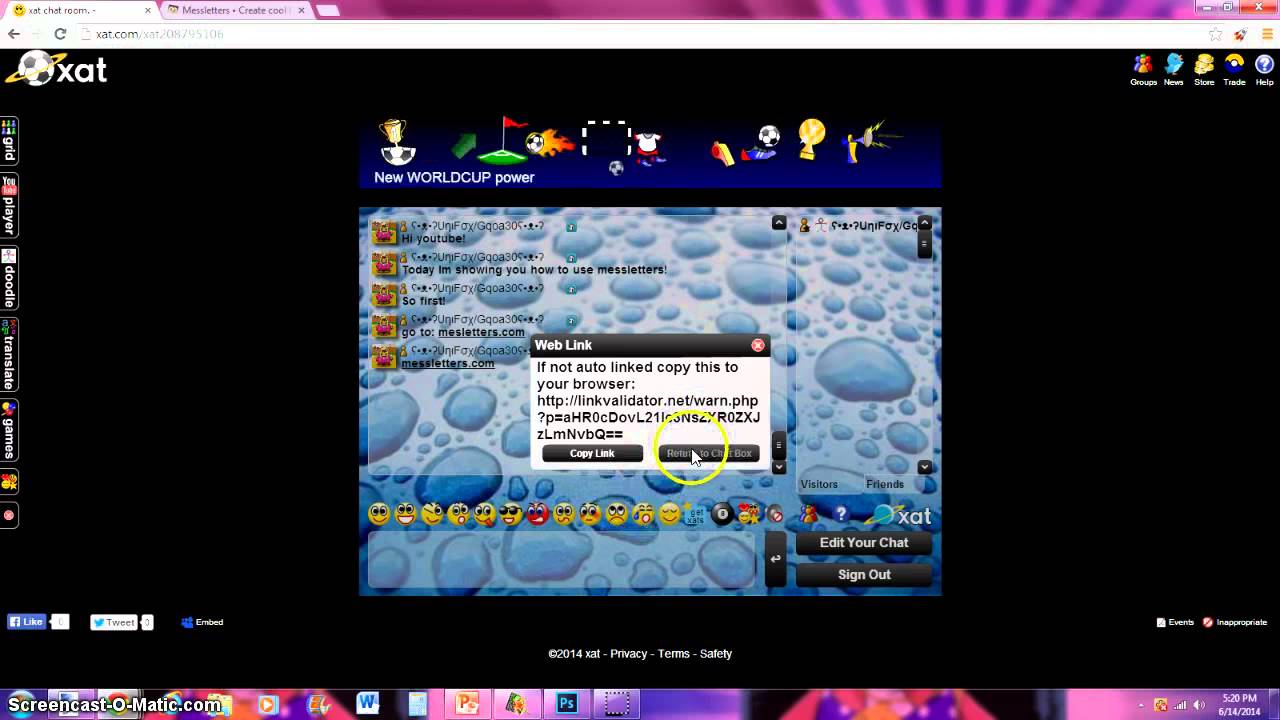
Task: Switch to the Visitors tab
Action: (x=819, y=484)
